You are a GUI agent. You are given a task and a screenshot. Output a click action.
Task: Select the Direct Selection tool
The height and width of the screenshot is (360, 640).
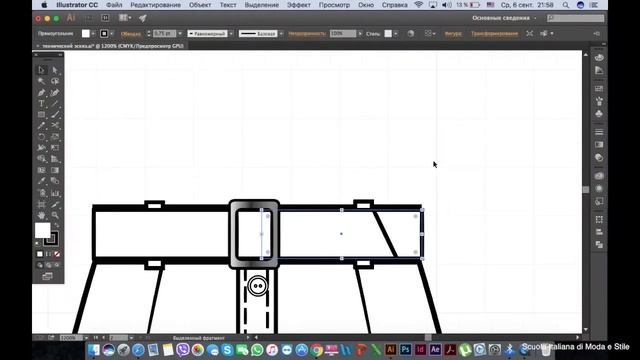(x=55, y=70)
